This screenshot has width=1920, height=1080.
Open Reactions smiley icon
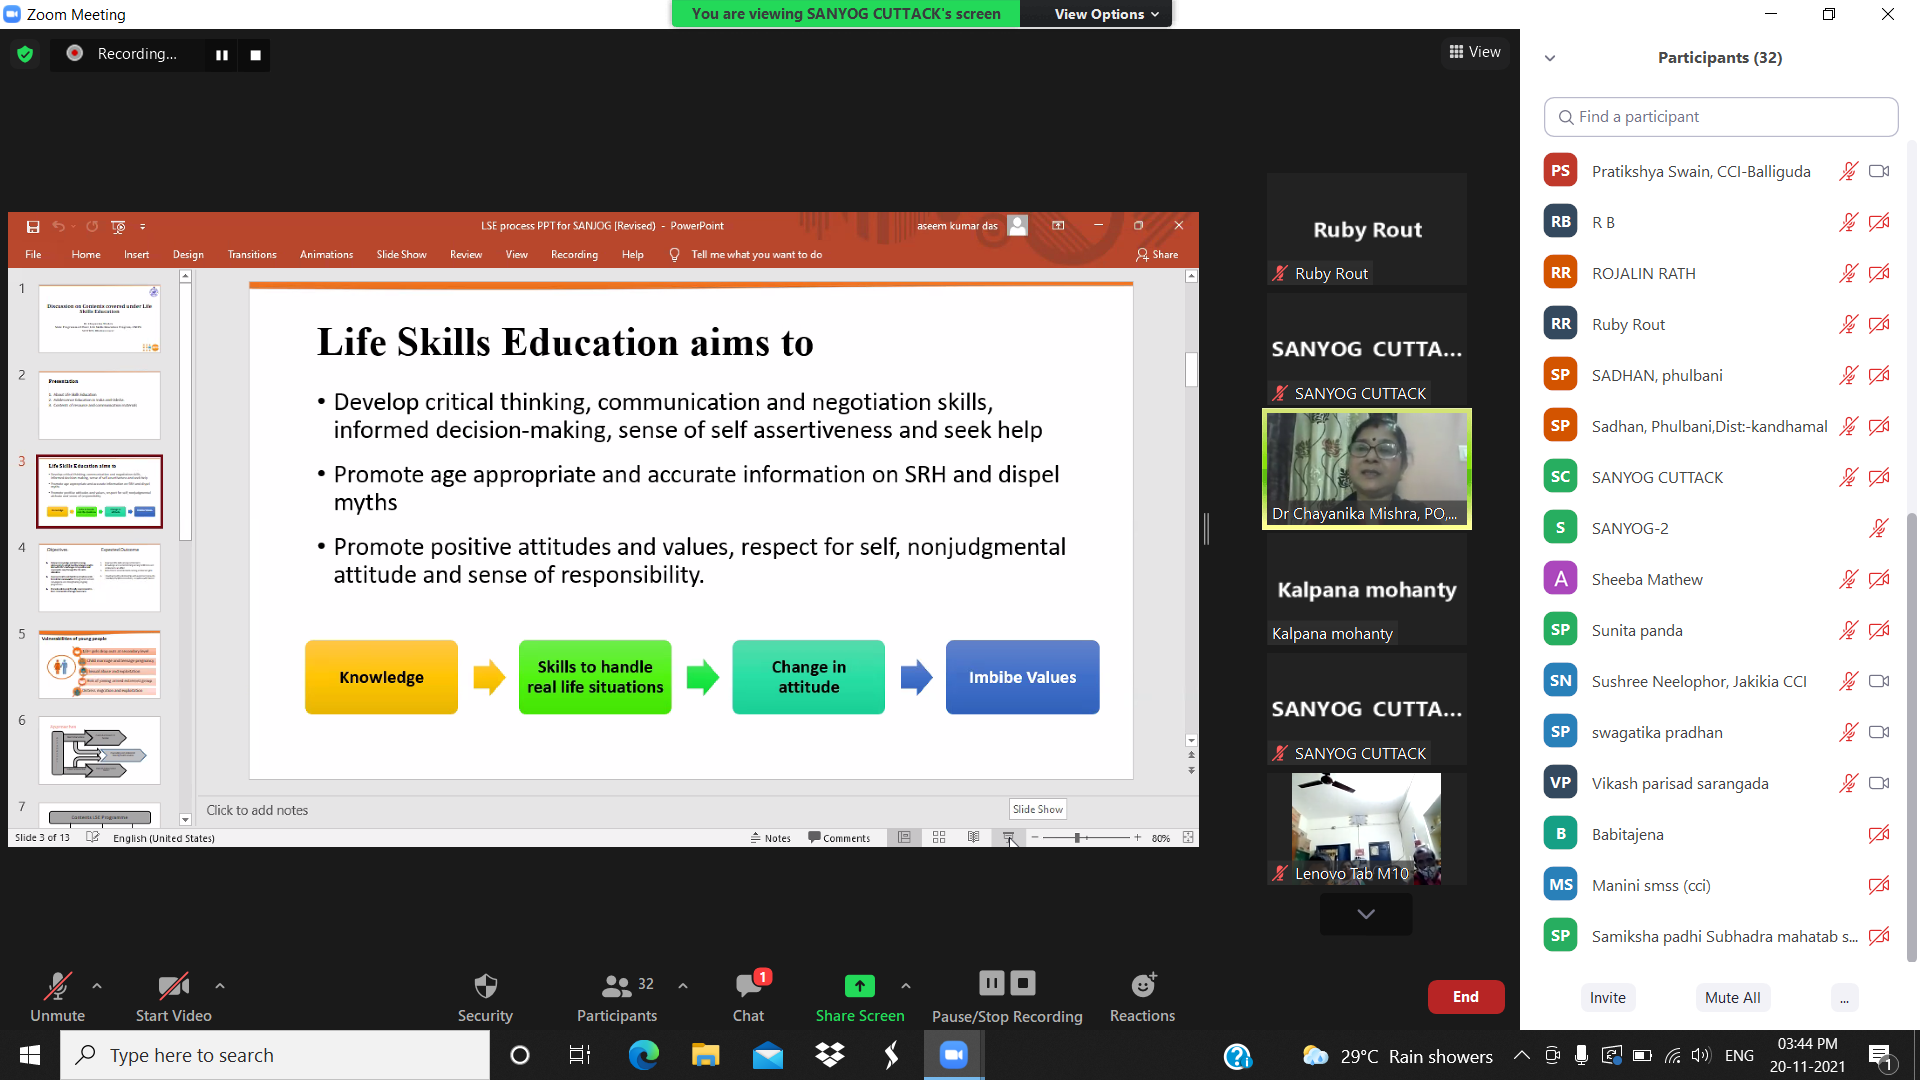pos(1142,987)
